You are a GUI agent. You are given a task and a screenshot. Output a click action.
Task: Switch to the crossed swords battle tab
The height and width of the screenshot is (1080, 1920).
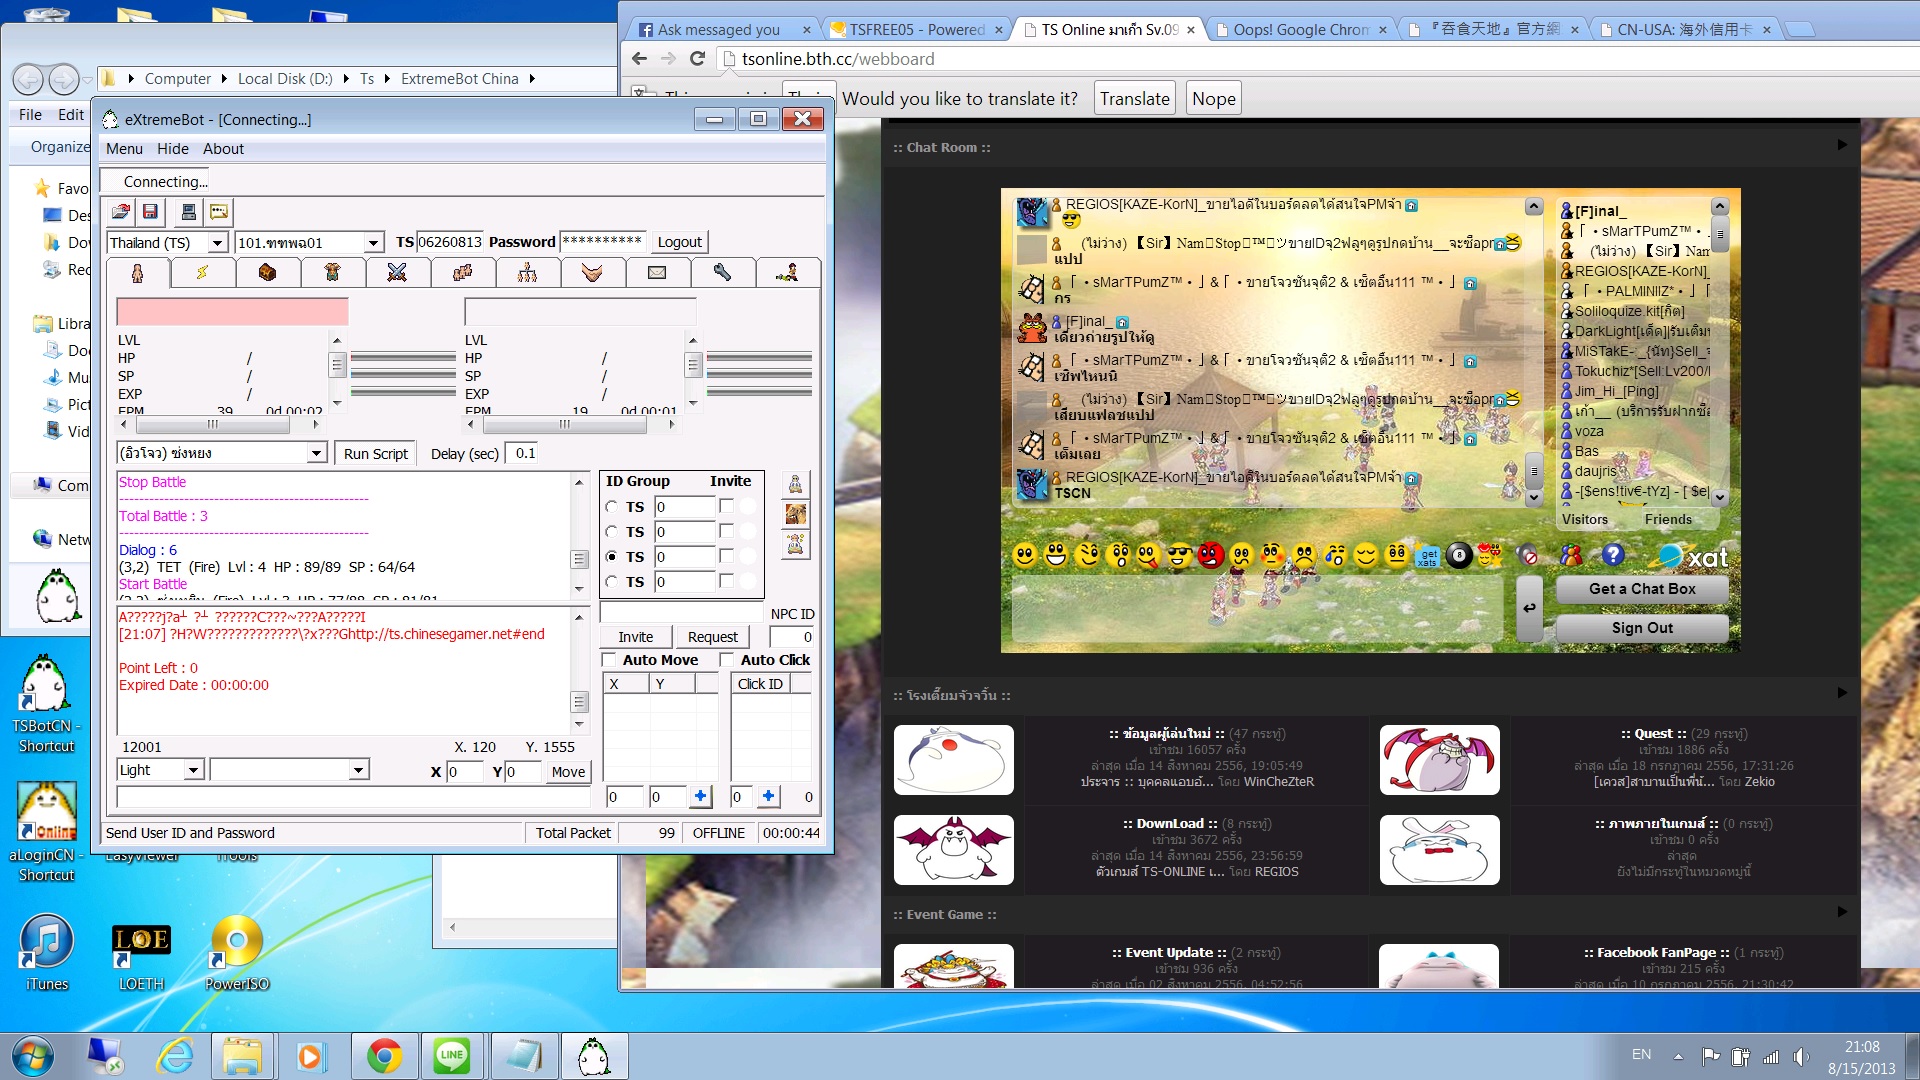[x=397, y=272]
